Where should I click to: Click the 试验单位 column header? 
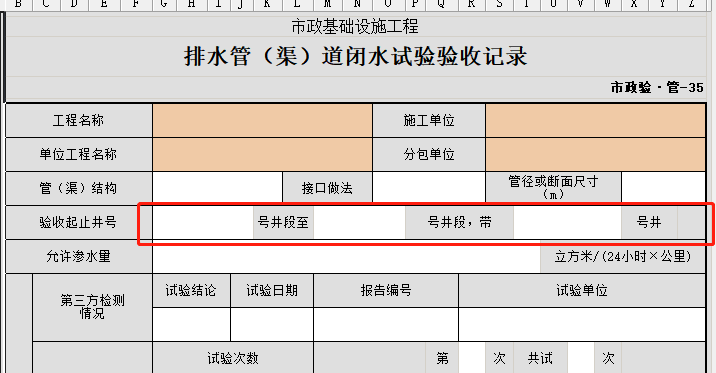pos(582,290)
